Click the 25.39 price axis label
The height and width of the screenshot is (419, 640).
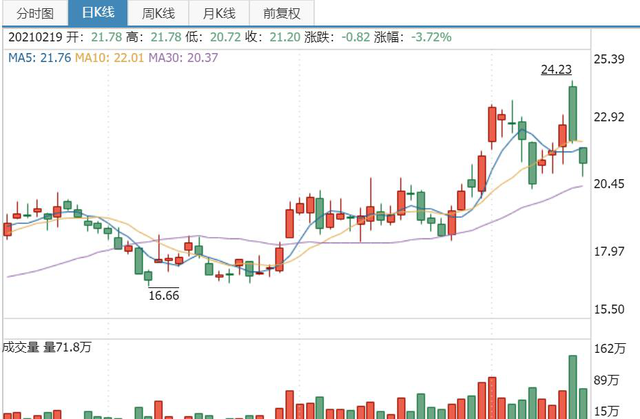pyautogui.click(x=609, y=59)
